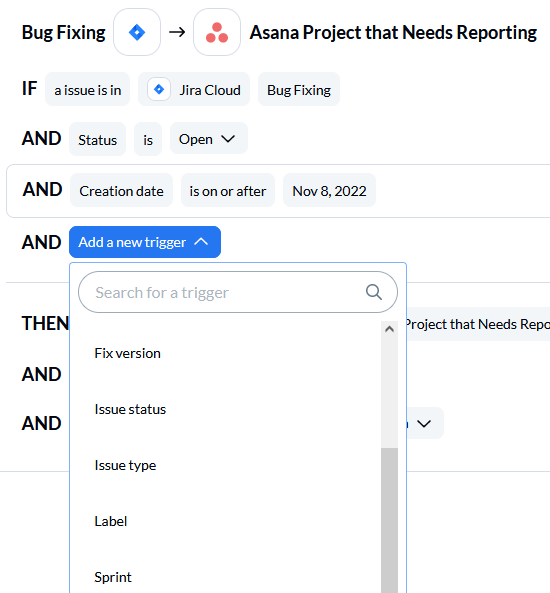Choose Label from trigger list

click(x=110, y=521)
